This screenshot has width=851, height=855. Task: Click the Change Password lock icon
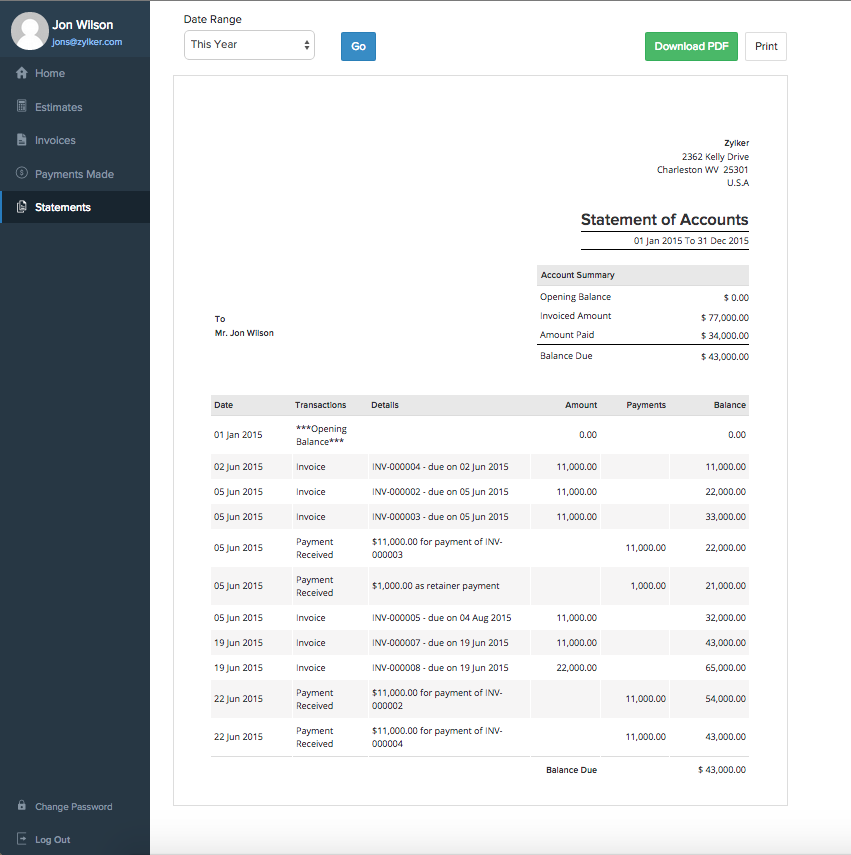[22, 805]
